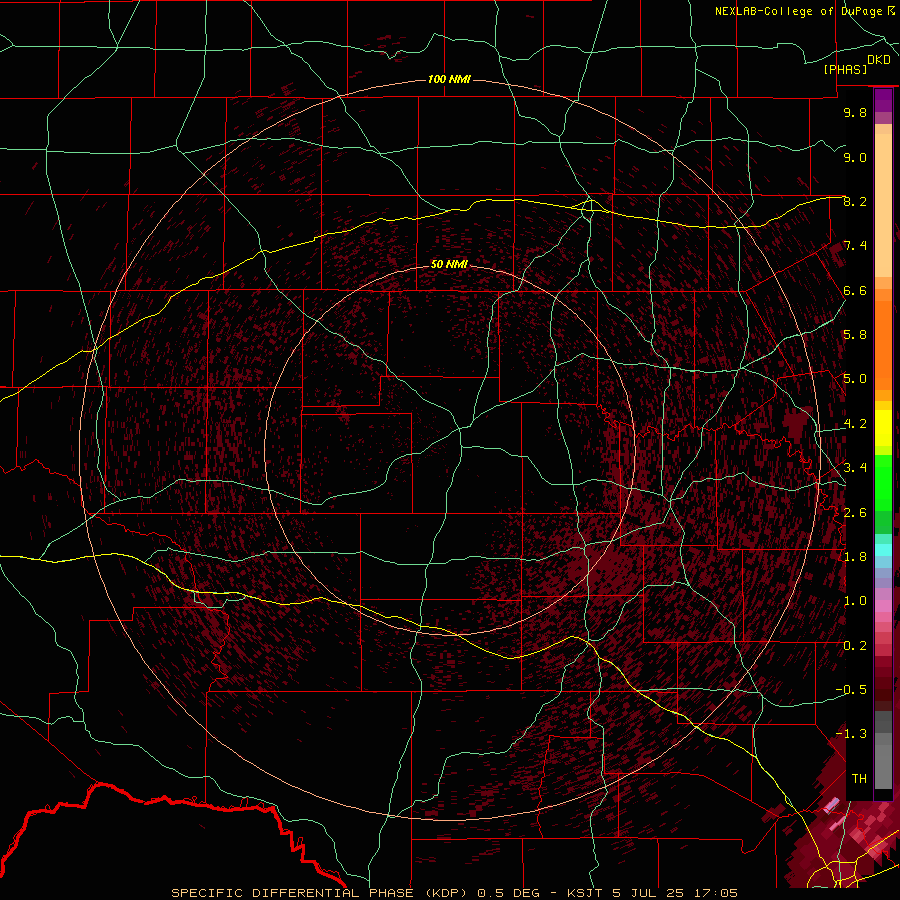Click the -1.3 scale value
Image resolution: width=900 pixels, height=900 pixels.
[x=851, y=734]
